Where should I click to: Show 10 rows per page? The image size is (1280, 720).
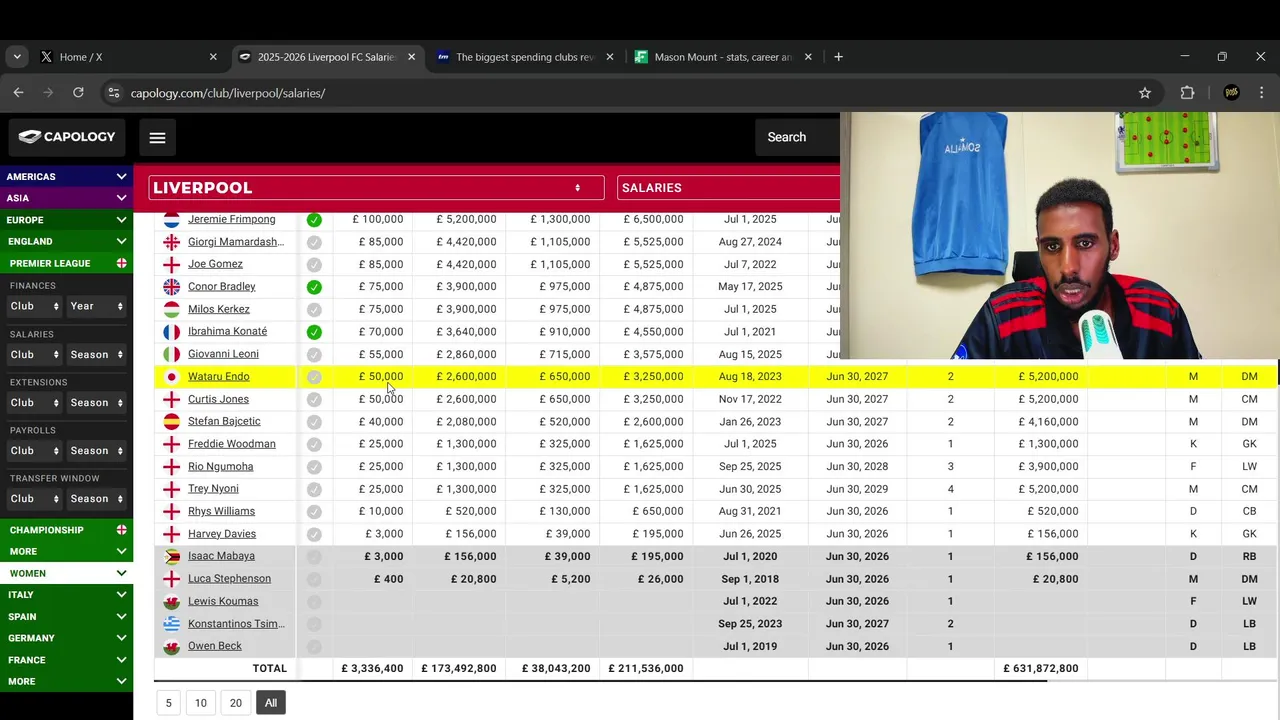[x=201, y=703]
